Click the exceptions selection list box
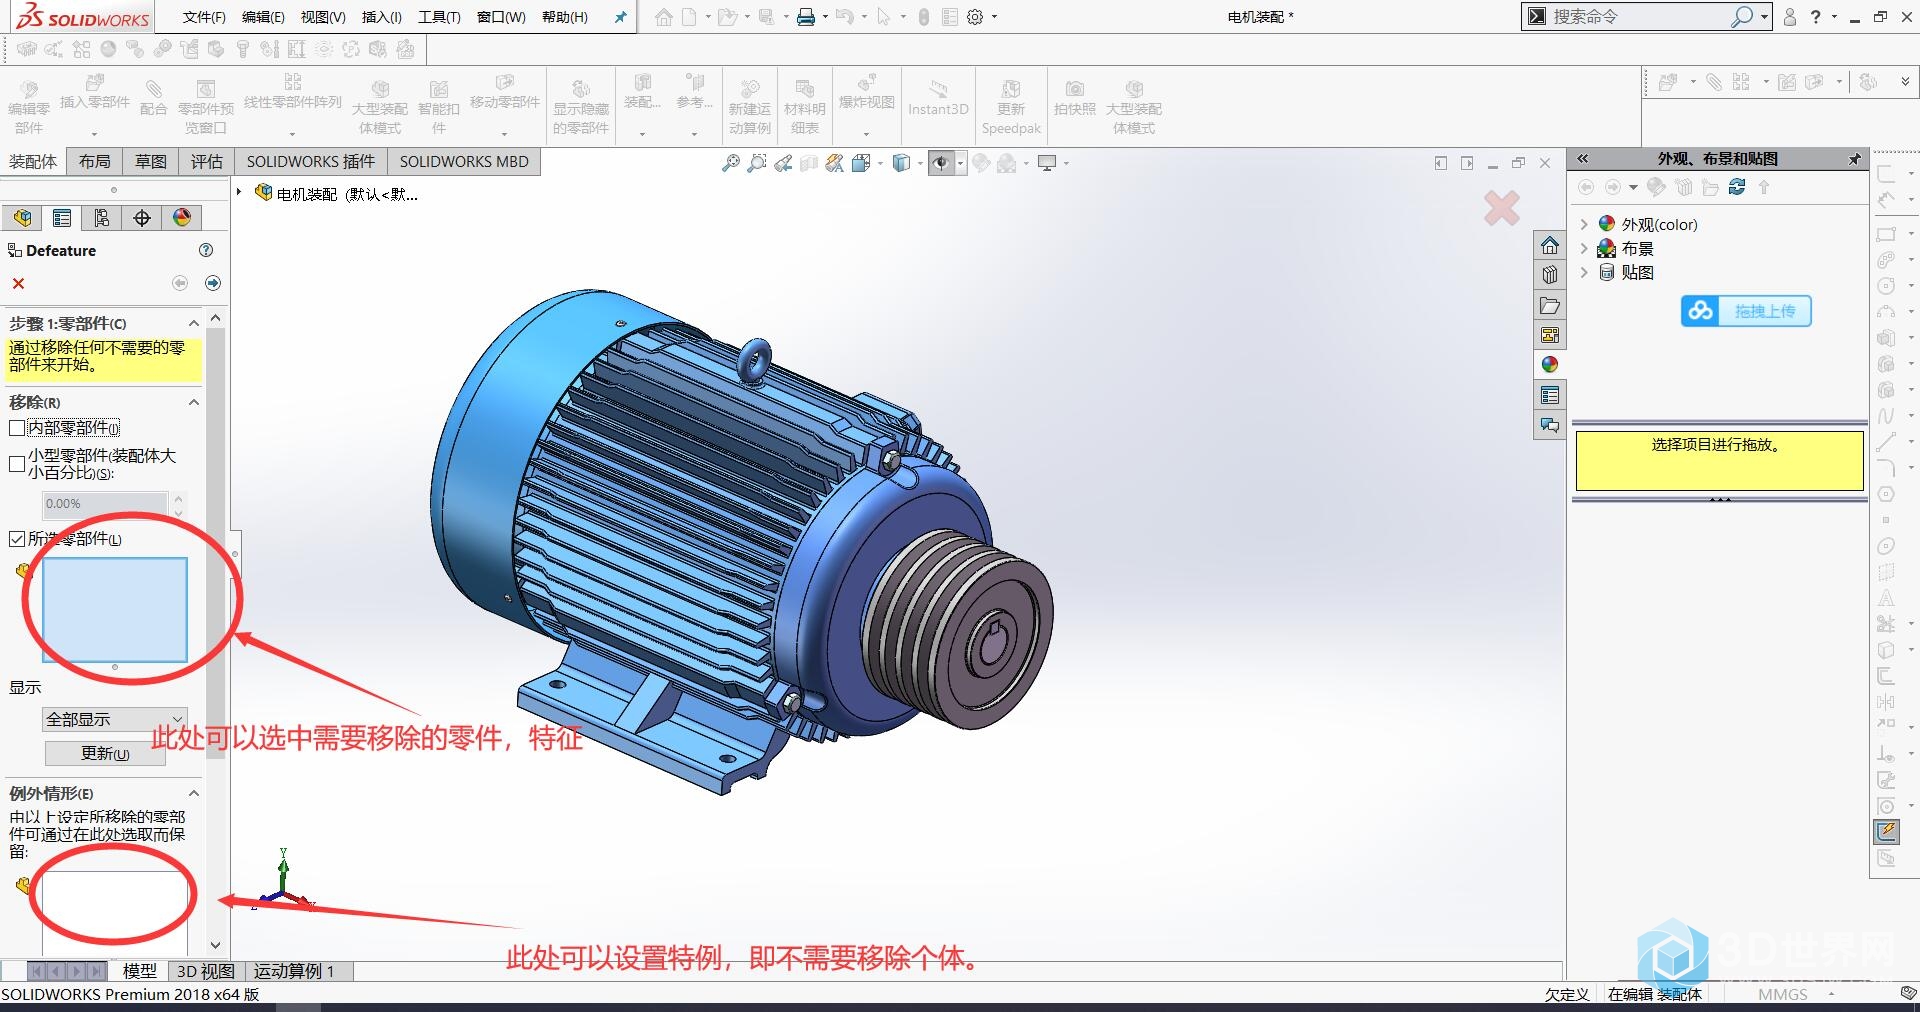 click(x=115, y=912)
